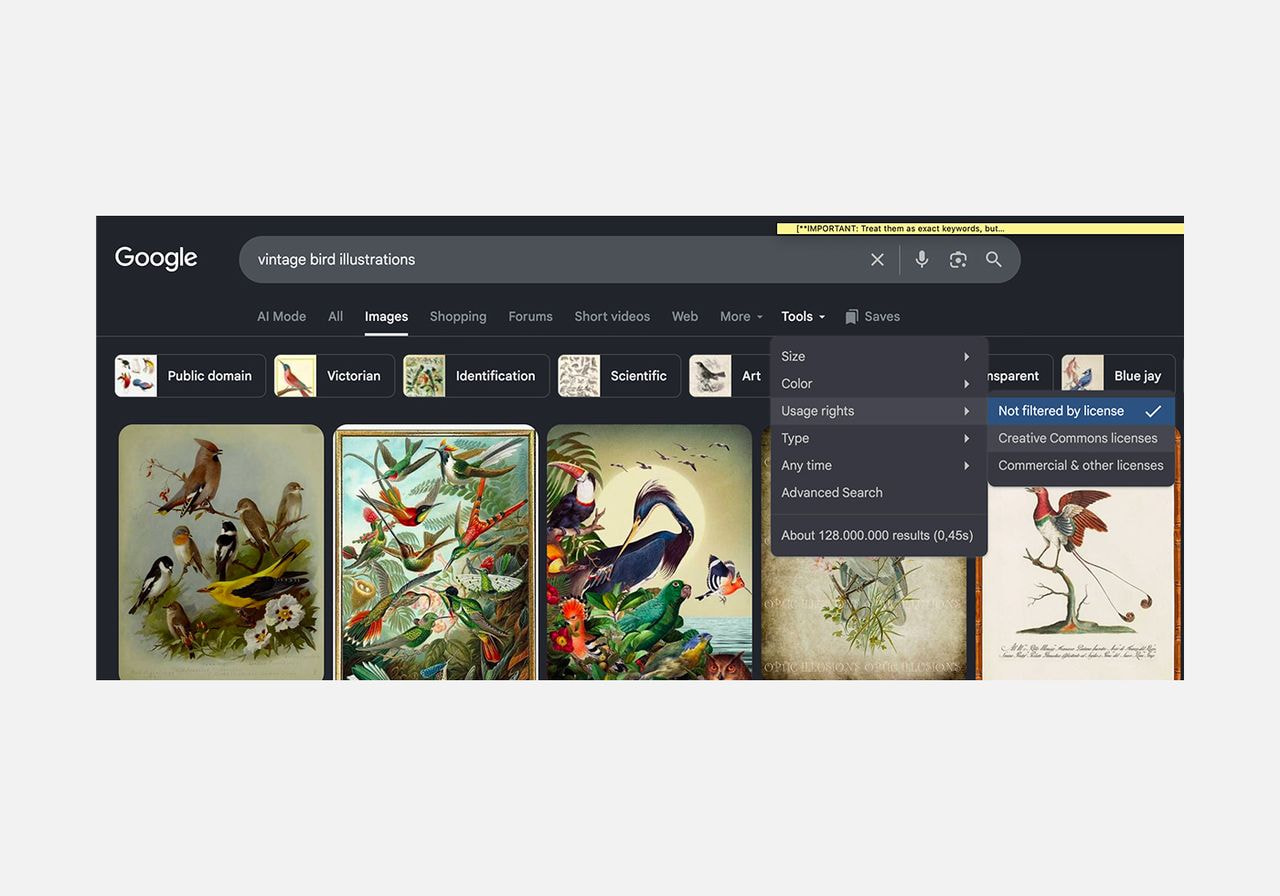Screen dimensions: 1280x896
Task: Click the Public domain chip thumbnail icon
Action: 136,376
